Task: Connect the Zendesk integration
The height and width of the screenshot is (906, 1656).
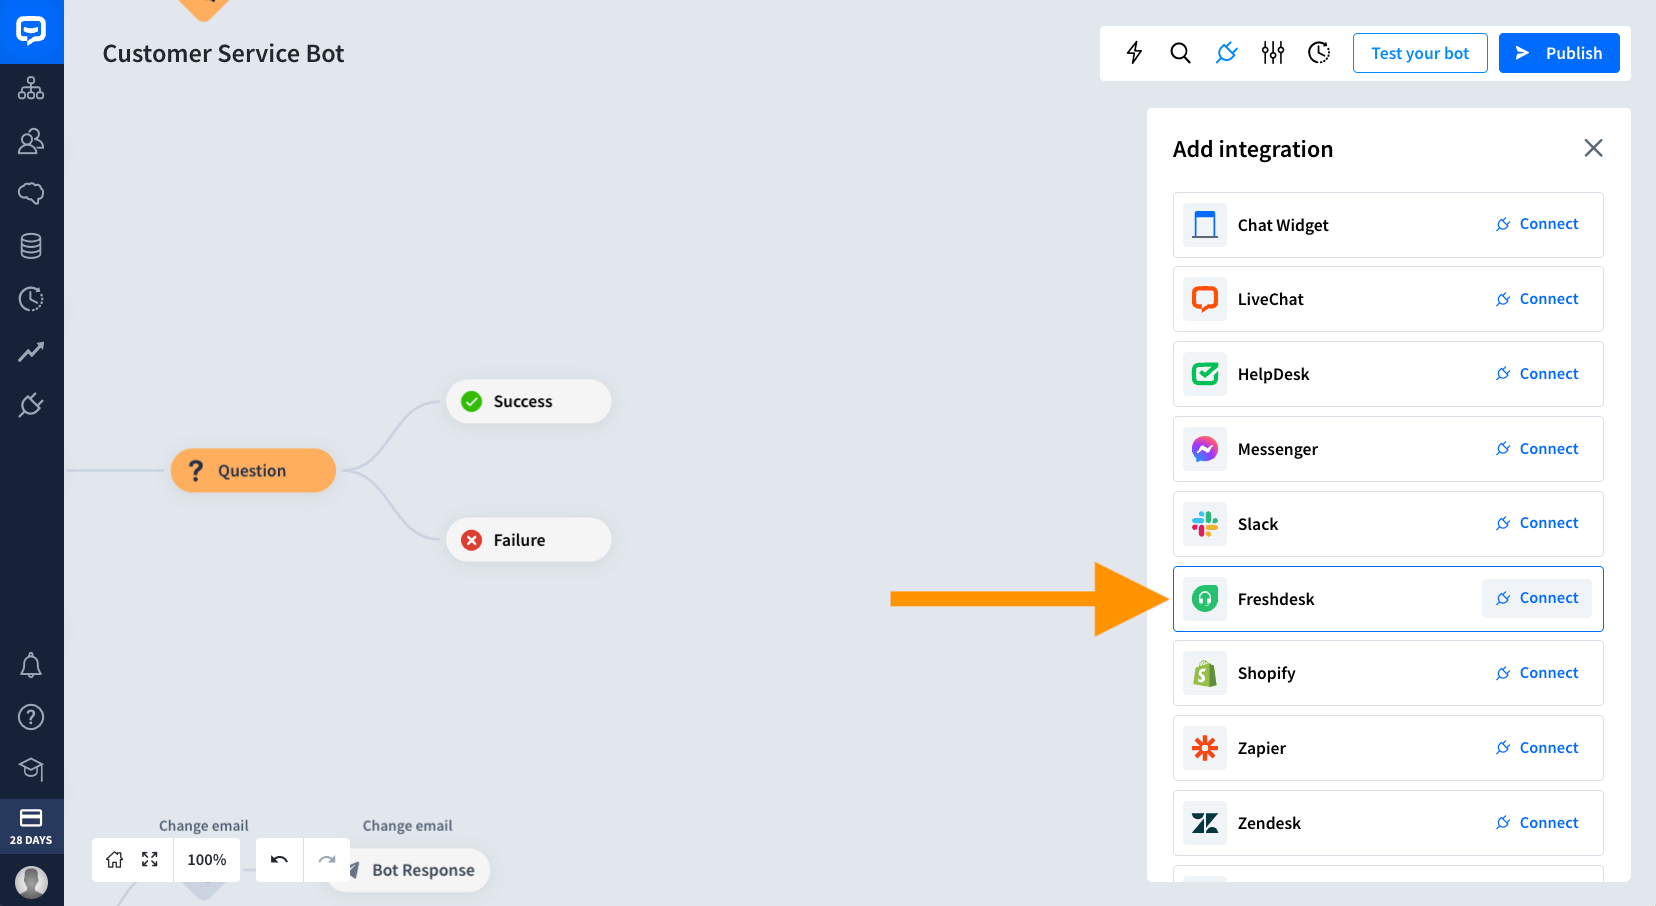Action: 1537,823
